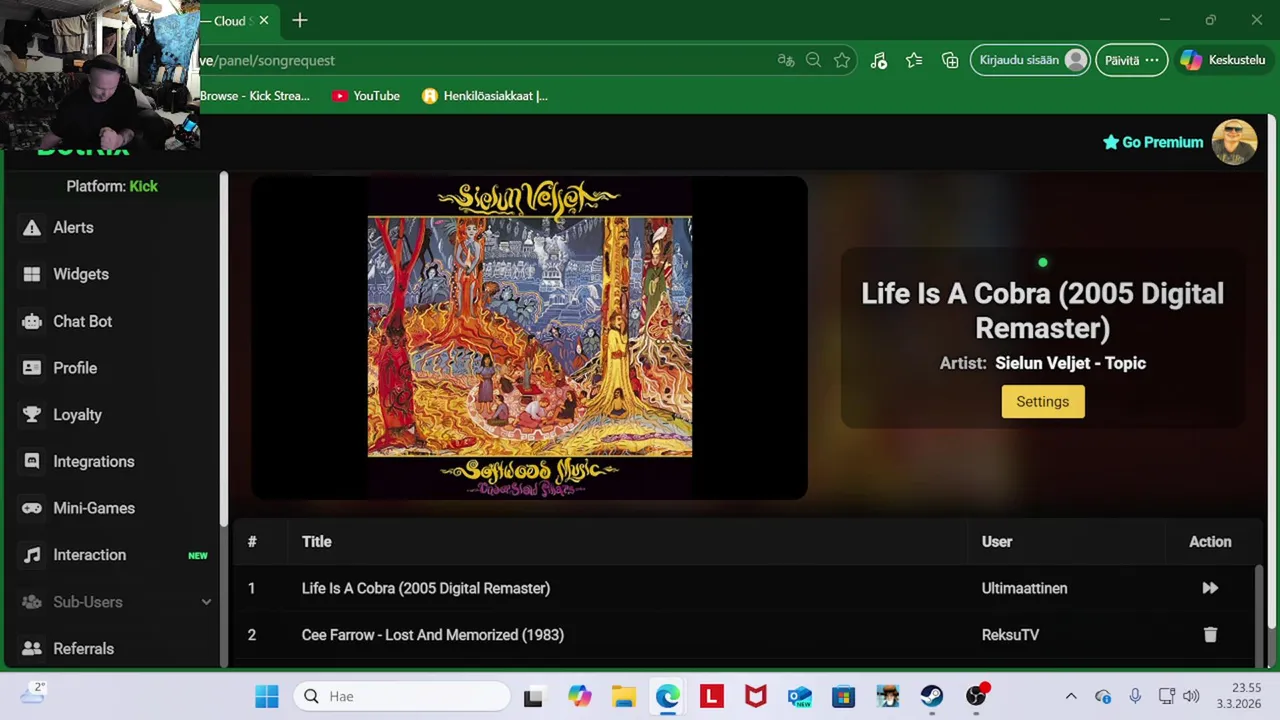1280x720 pixels.
Task: Open the volume speaker tray icon
Action: 1190,696
